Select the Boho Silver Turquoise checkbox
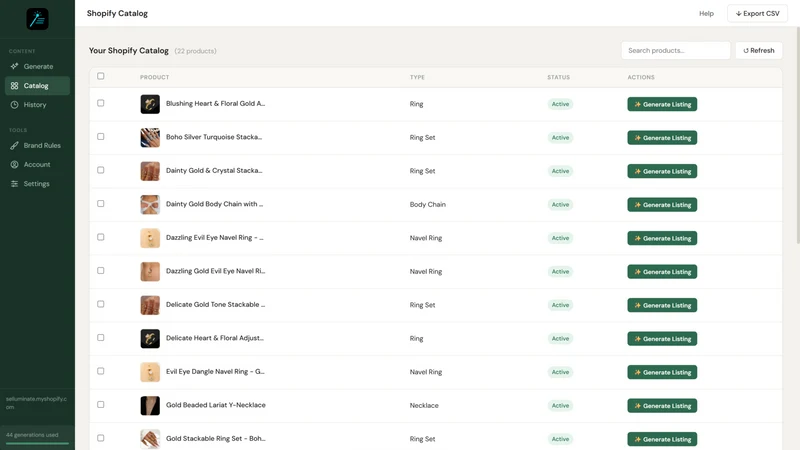This screenshot has width=800, height=450. click(x=101, y=137)
